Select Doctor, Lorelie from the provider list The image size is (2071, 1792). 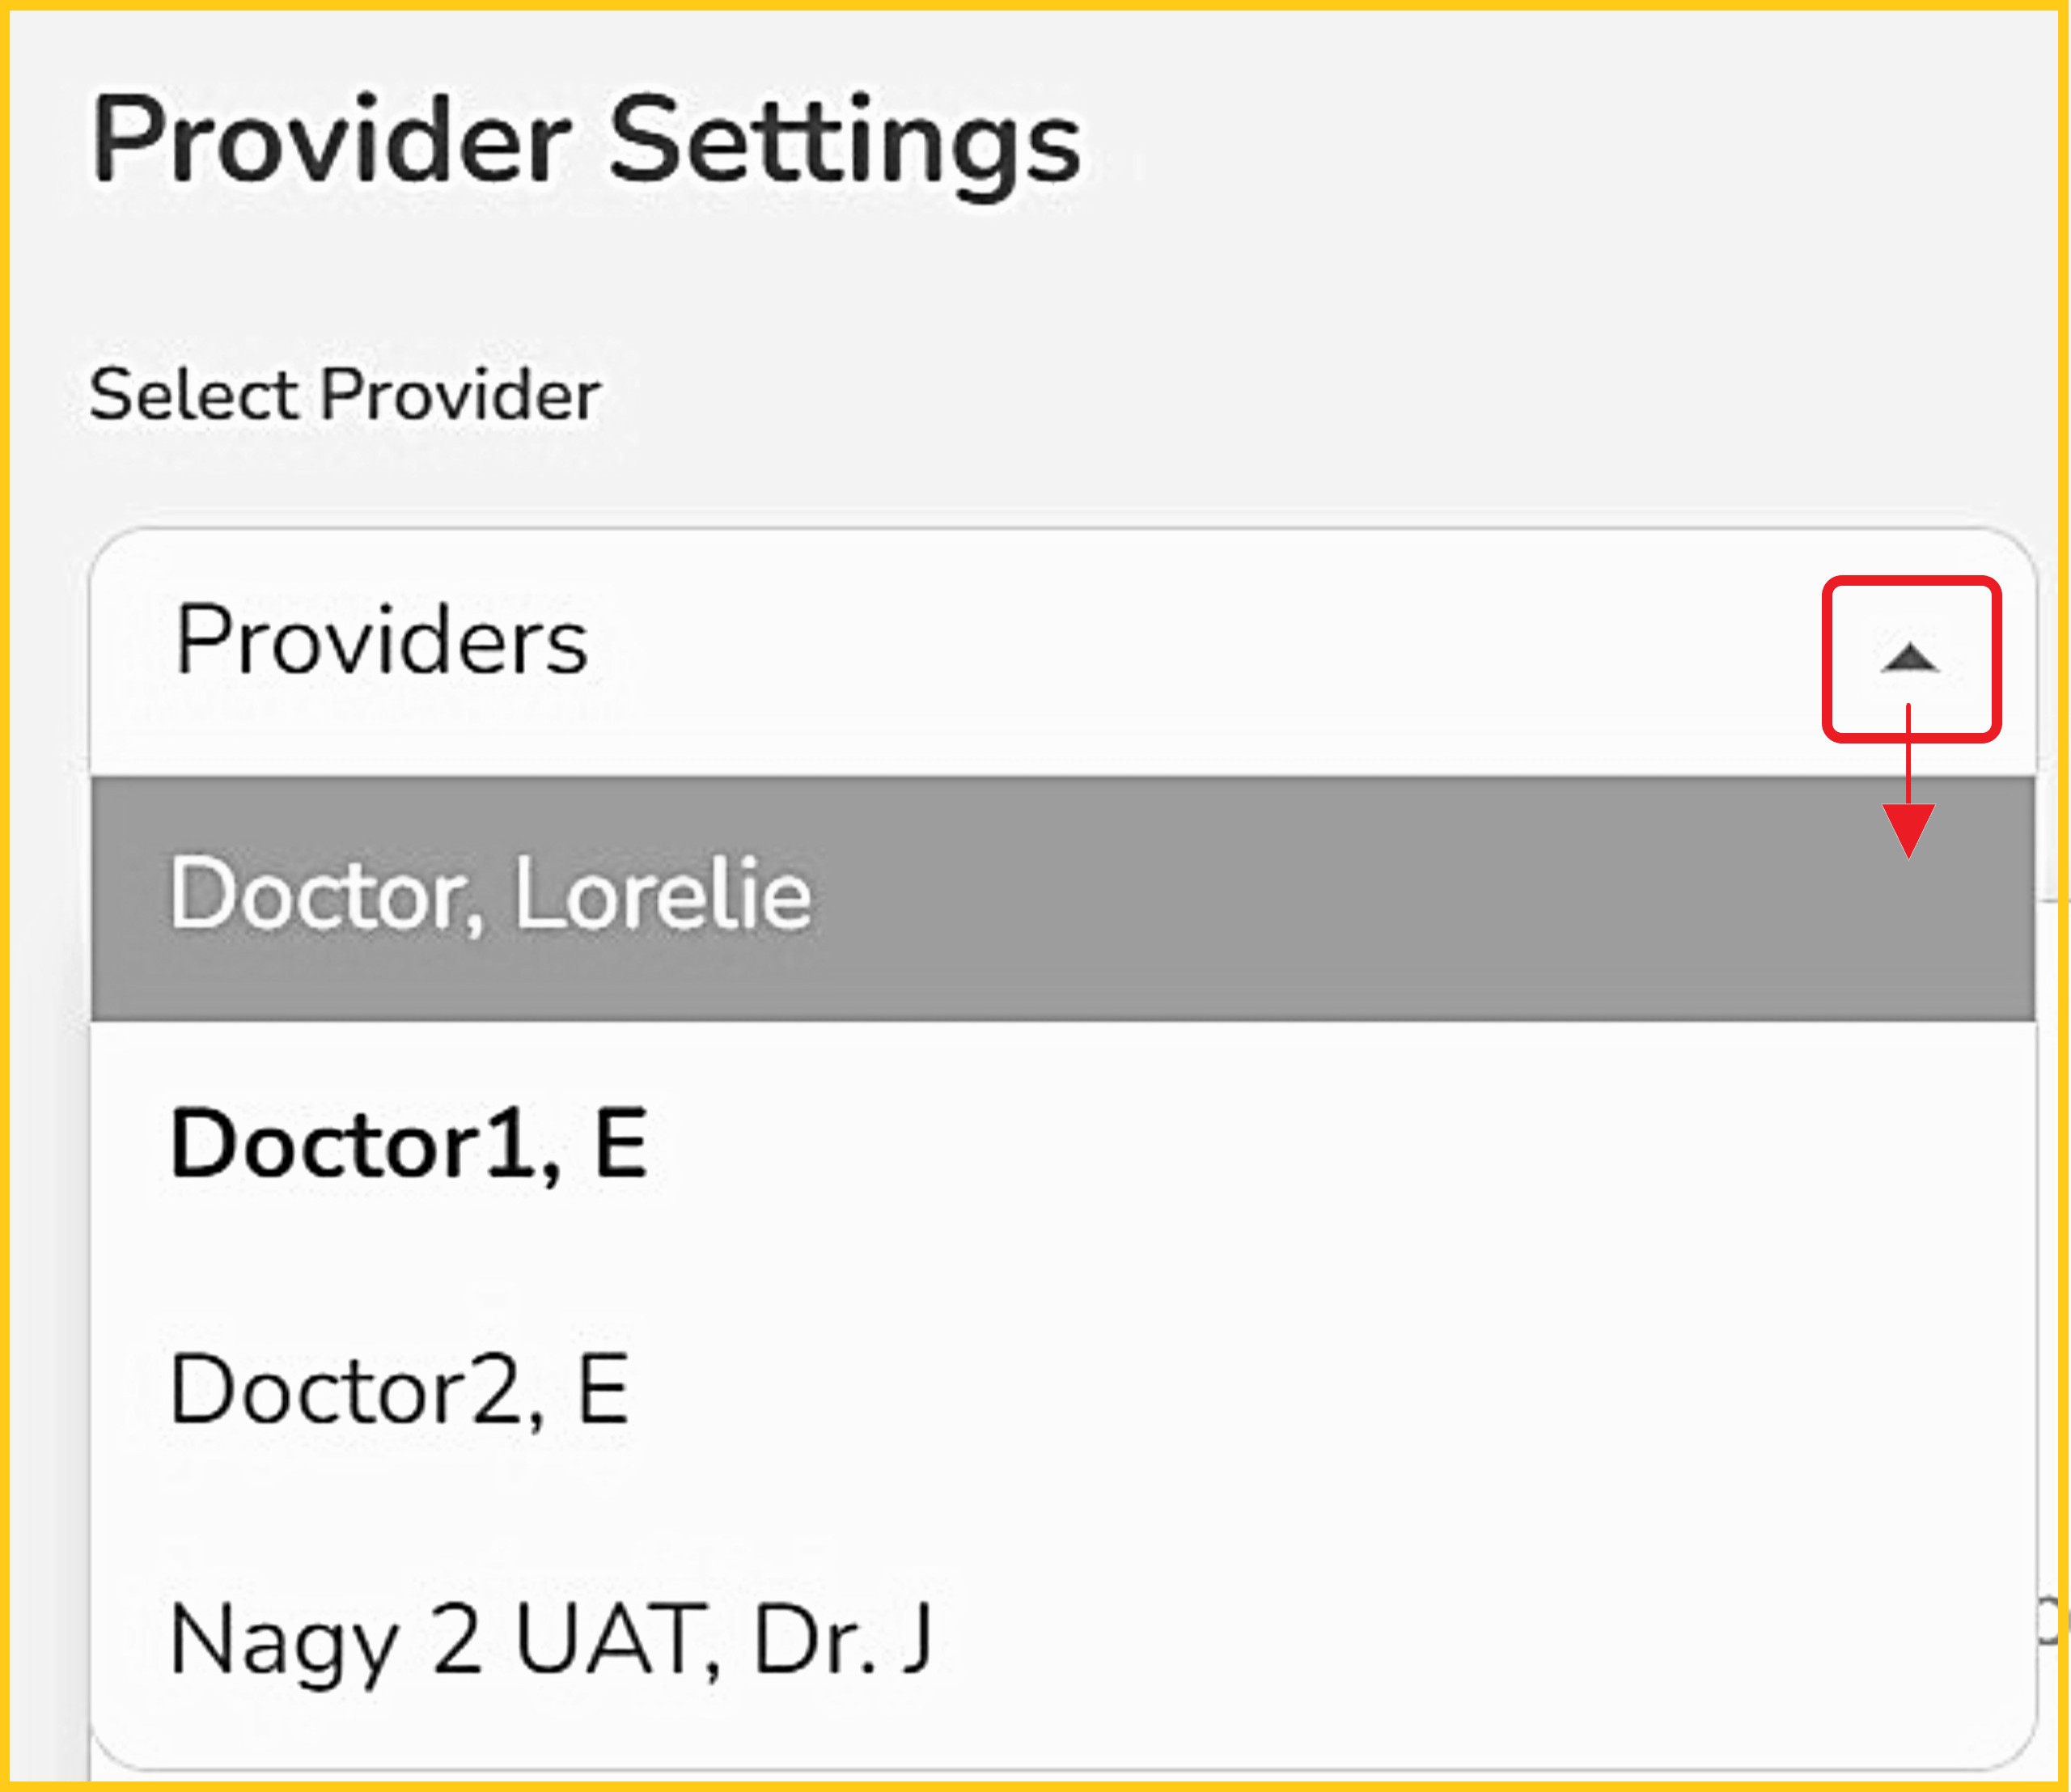490,896
